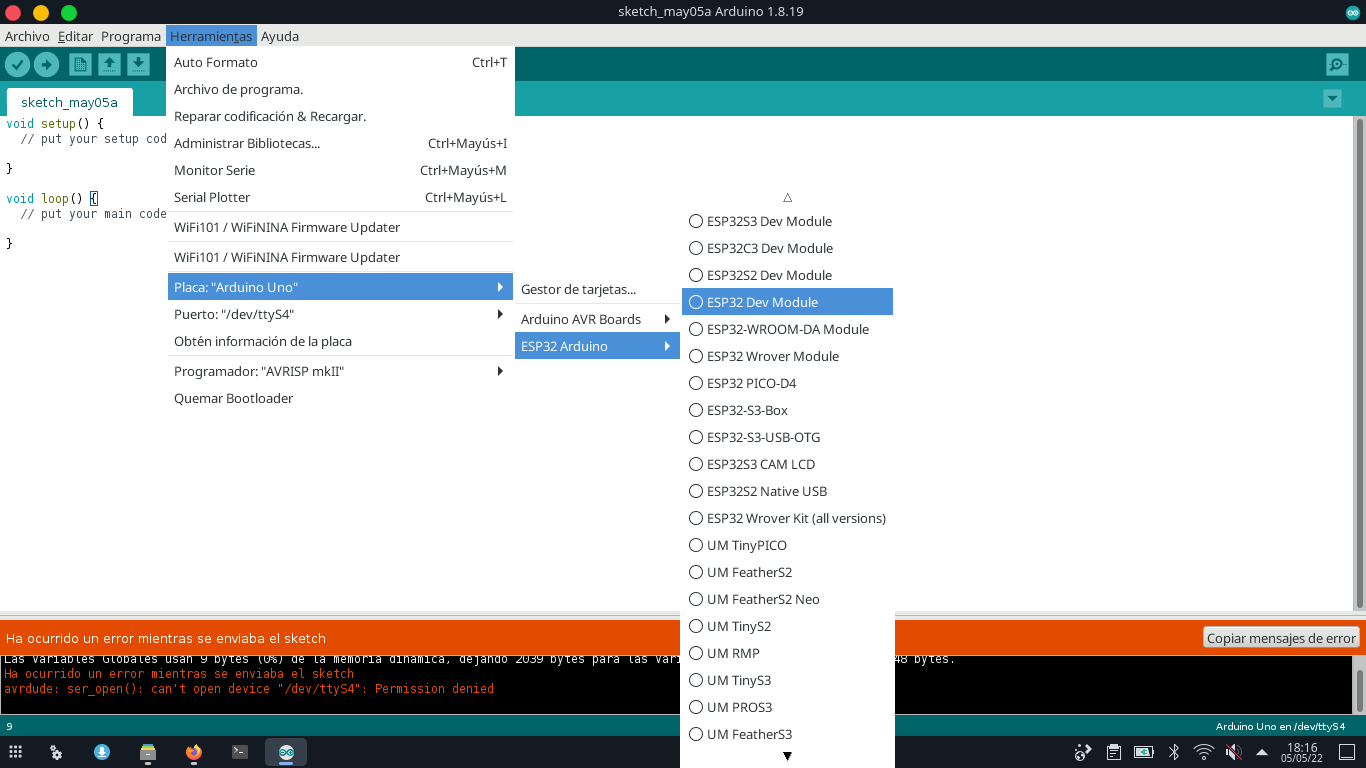Select ESP32S2 Dev Module board
Viewport: 1366px width, 768px height.
pyautogui.click(x=787, y=275)
